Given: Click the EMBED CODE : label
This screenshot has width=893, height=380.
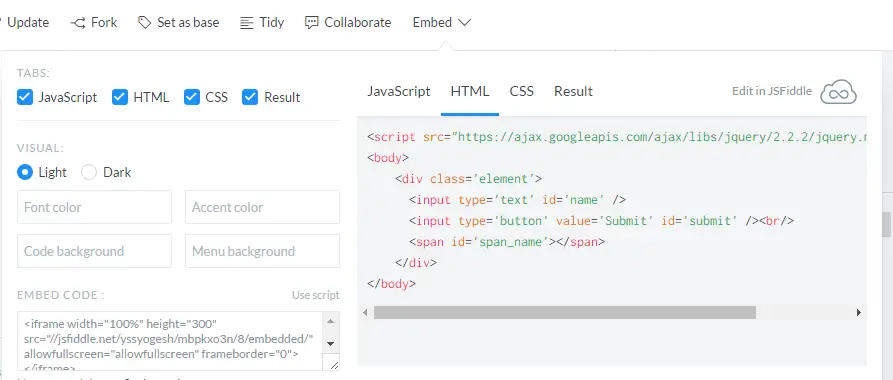Looking at the screenshot, I should pyautogui.click(x=60, y=295).
